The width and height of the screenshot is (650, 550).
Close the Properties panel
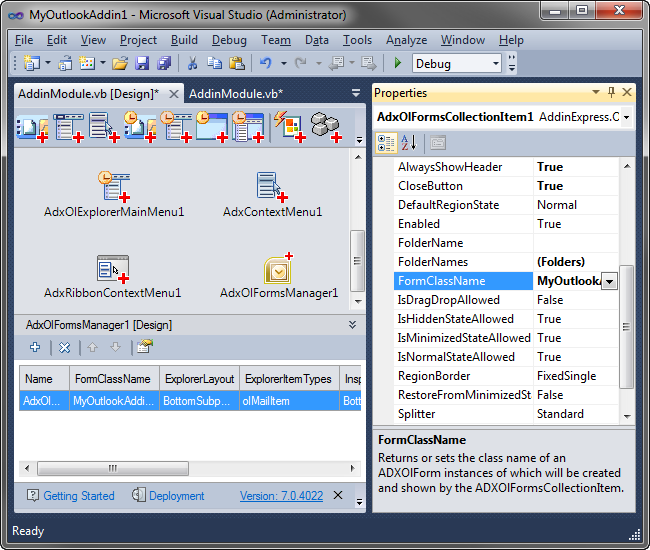[627, 92]
